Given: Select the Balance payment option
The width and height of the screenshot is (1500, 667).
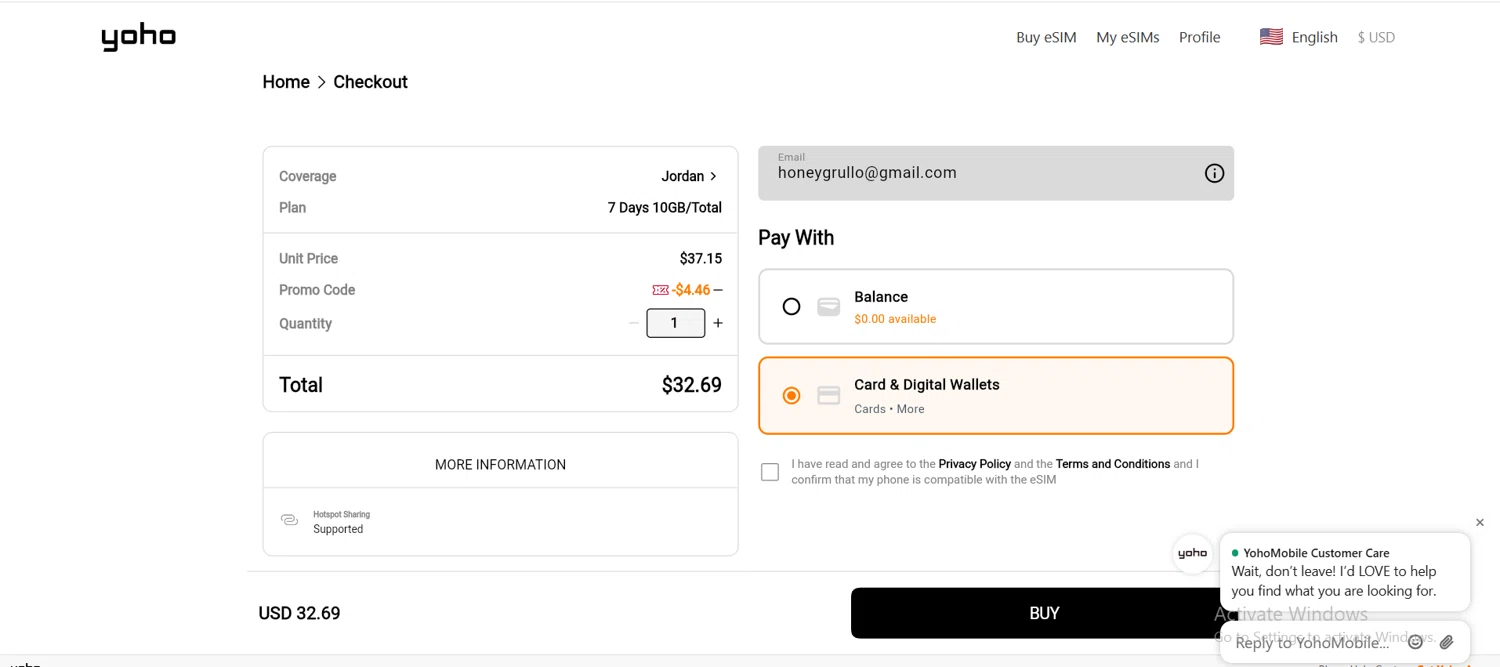Looking at the screenshot, I should [996, 306].
